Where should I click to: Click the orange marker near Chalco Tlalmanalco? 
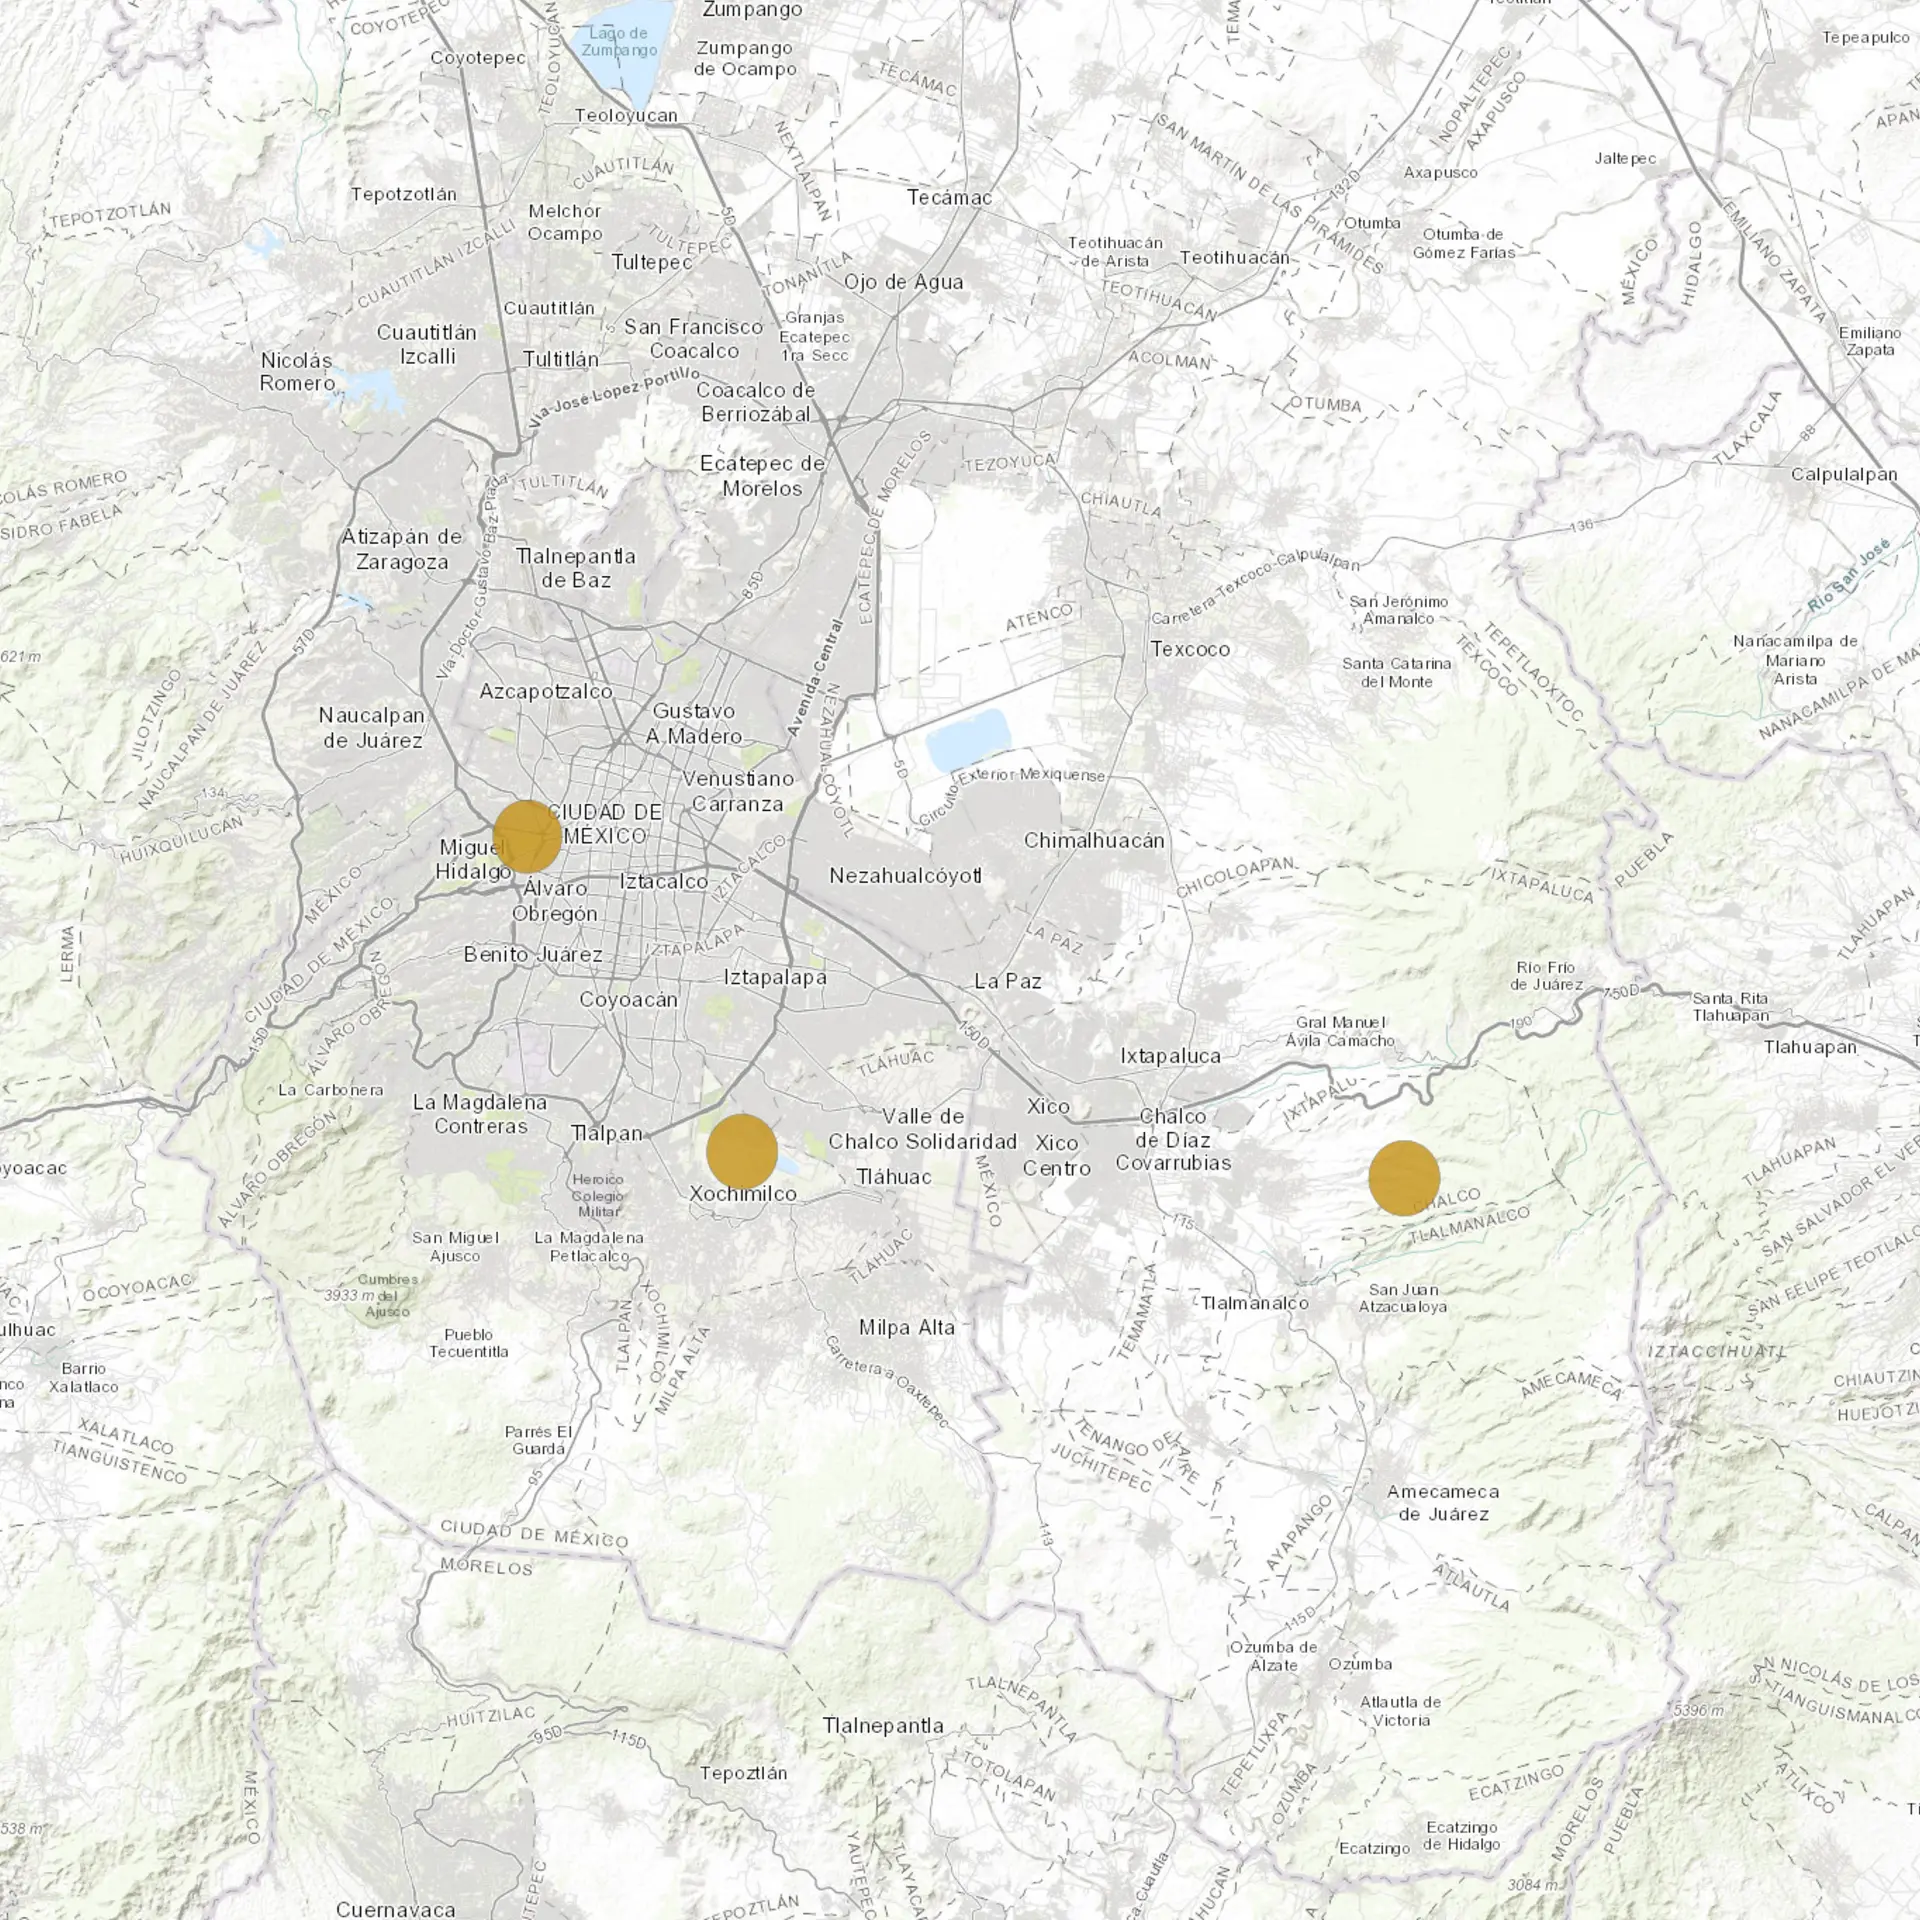coord(1404,1178)
